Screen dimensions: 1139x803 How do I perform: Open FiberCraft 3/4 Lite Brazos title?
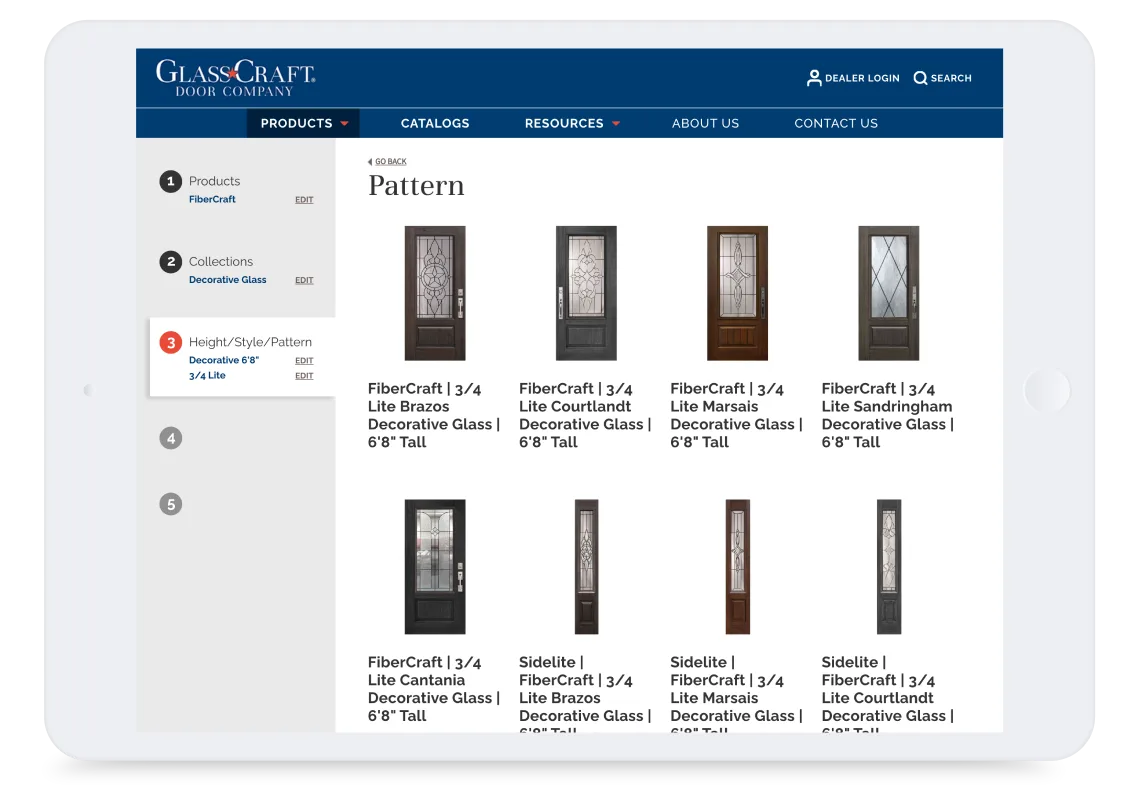(434, 416)
